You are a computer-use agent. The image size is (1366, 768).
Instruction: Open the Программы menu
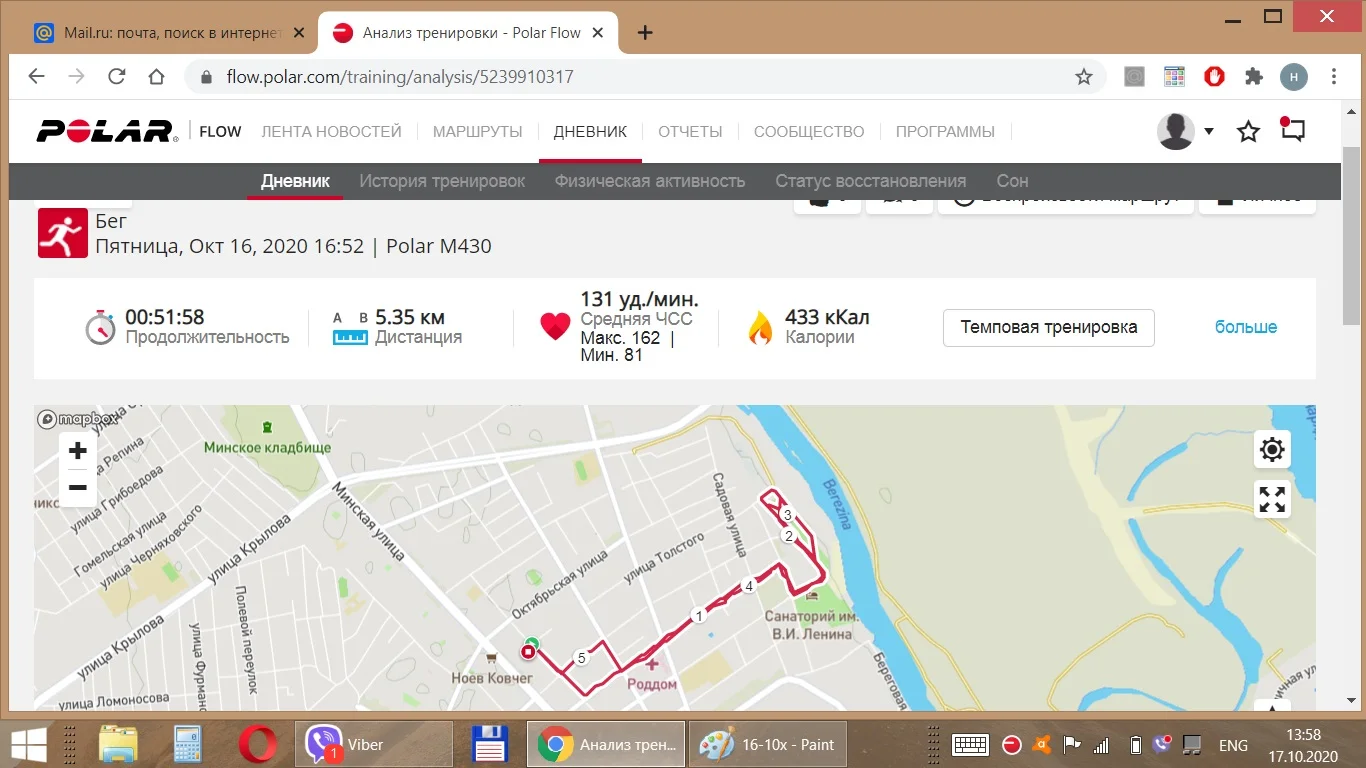point(945,131)
